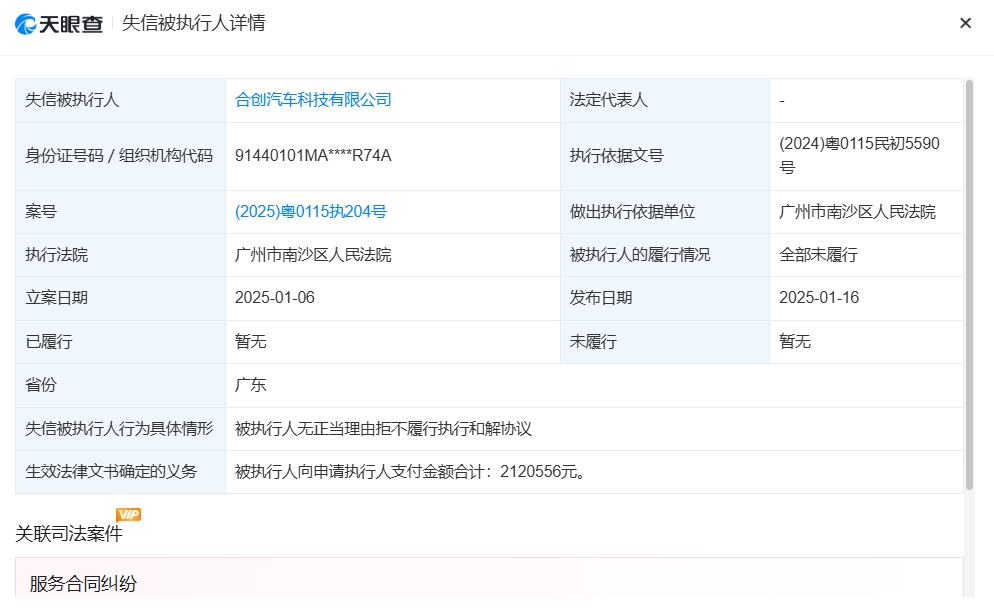Click the 执行依据文号 label
994x616 pixels.
[x=616, y=156]
